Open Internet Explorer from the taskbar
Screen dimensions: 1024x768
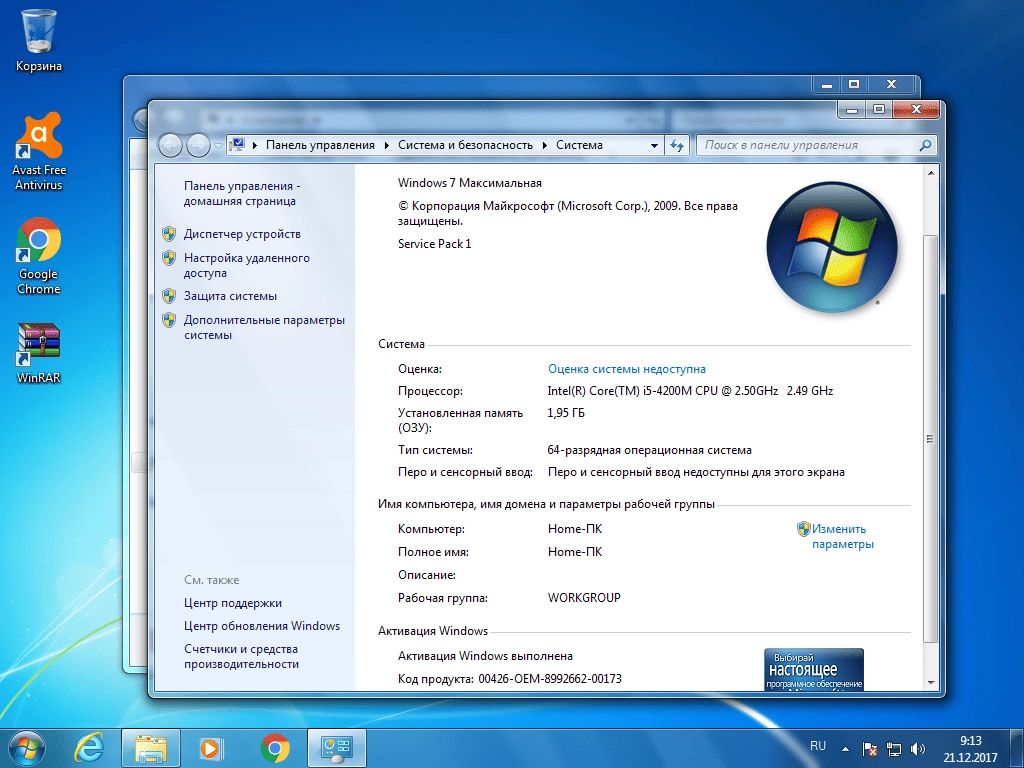pos(89,748)
